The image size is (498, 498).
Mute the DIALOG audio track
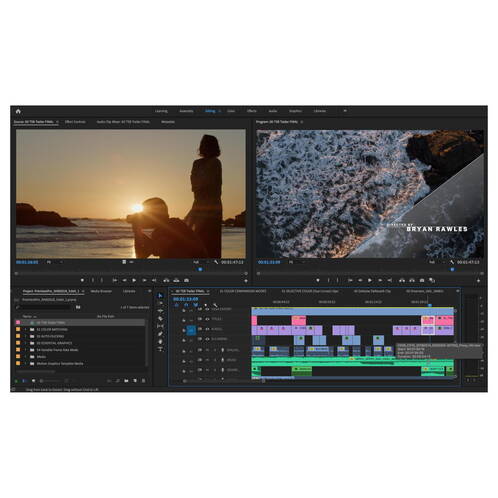tap(207, 350)
